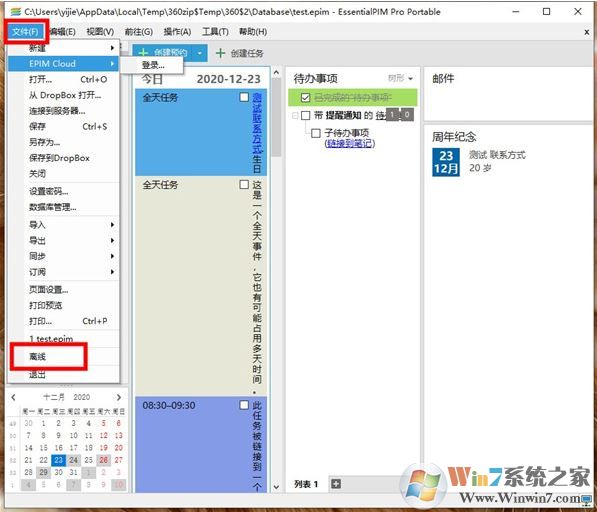The height and width of the screenshot is (512, 597).
Task: Click the 23 12月 anniversary date icon
Action: pos(446,162)
